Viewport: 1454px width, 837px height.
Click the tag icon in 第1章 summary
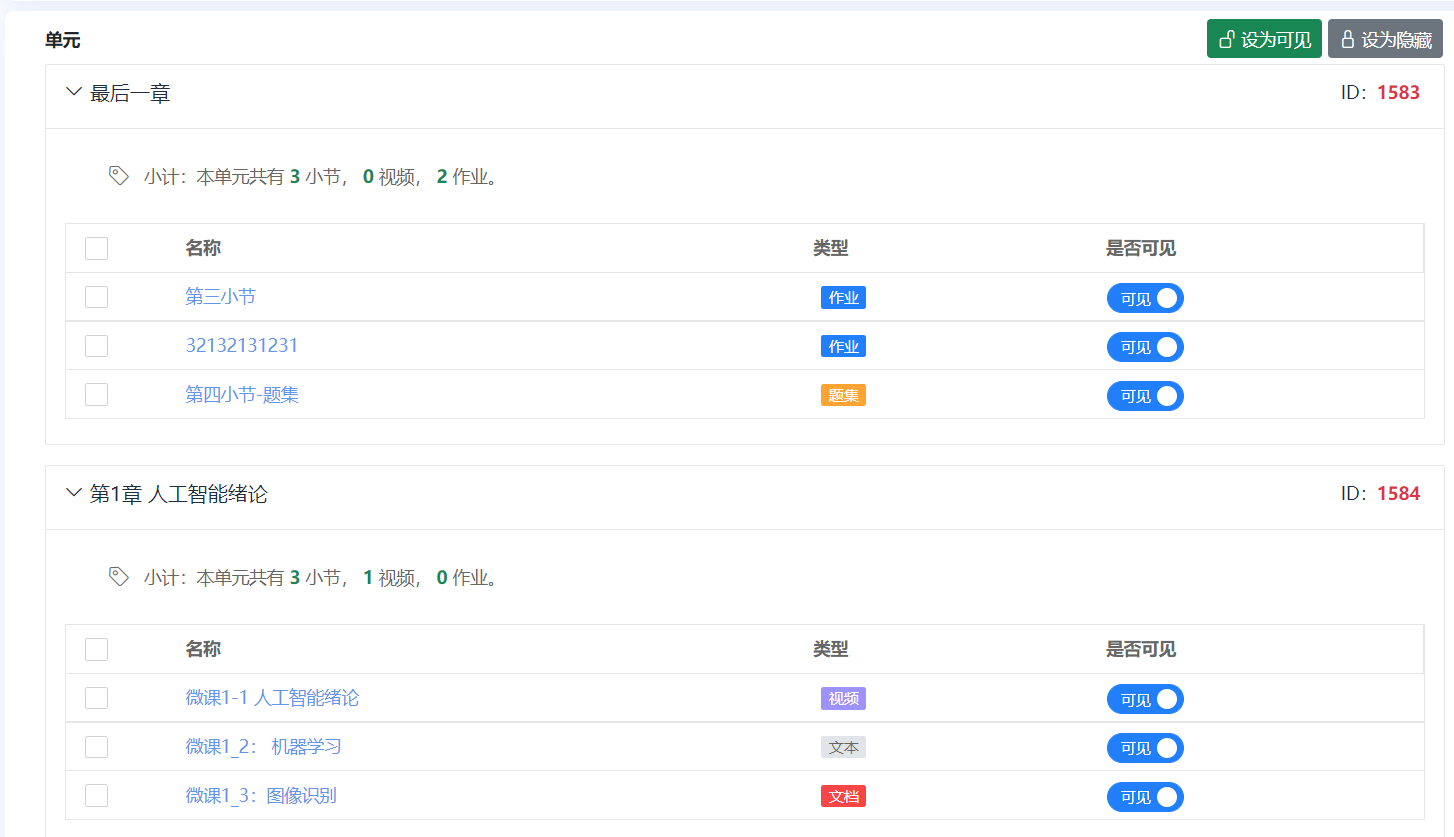point(118,577)
